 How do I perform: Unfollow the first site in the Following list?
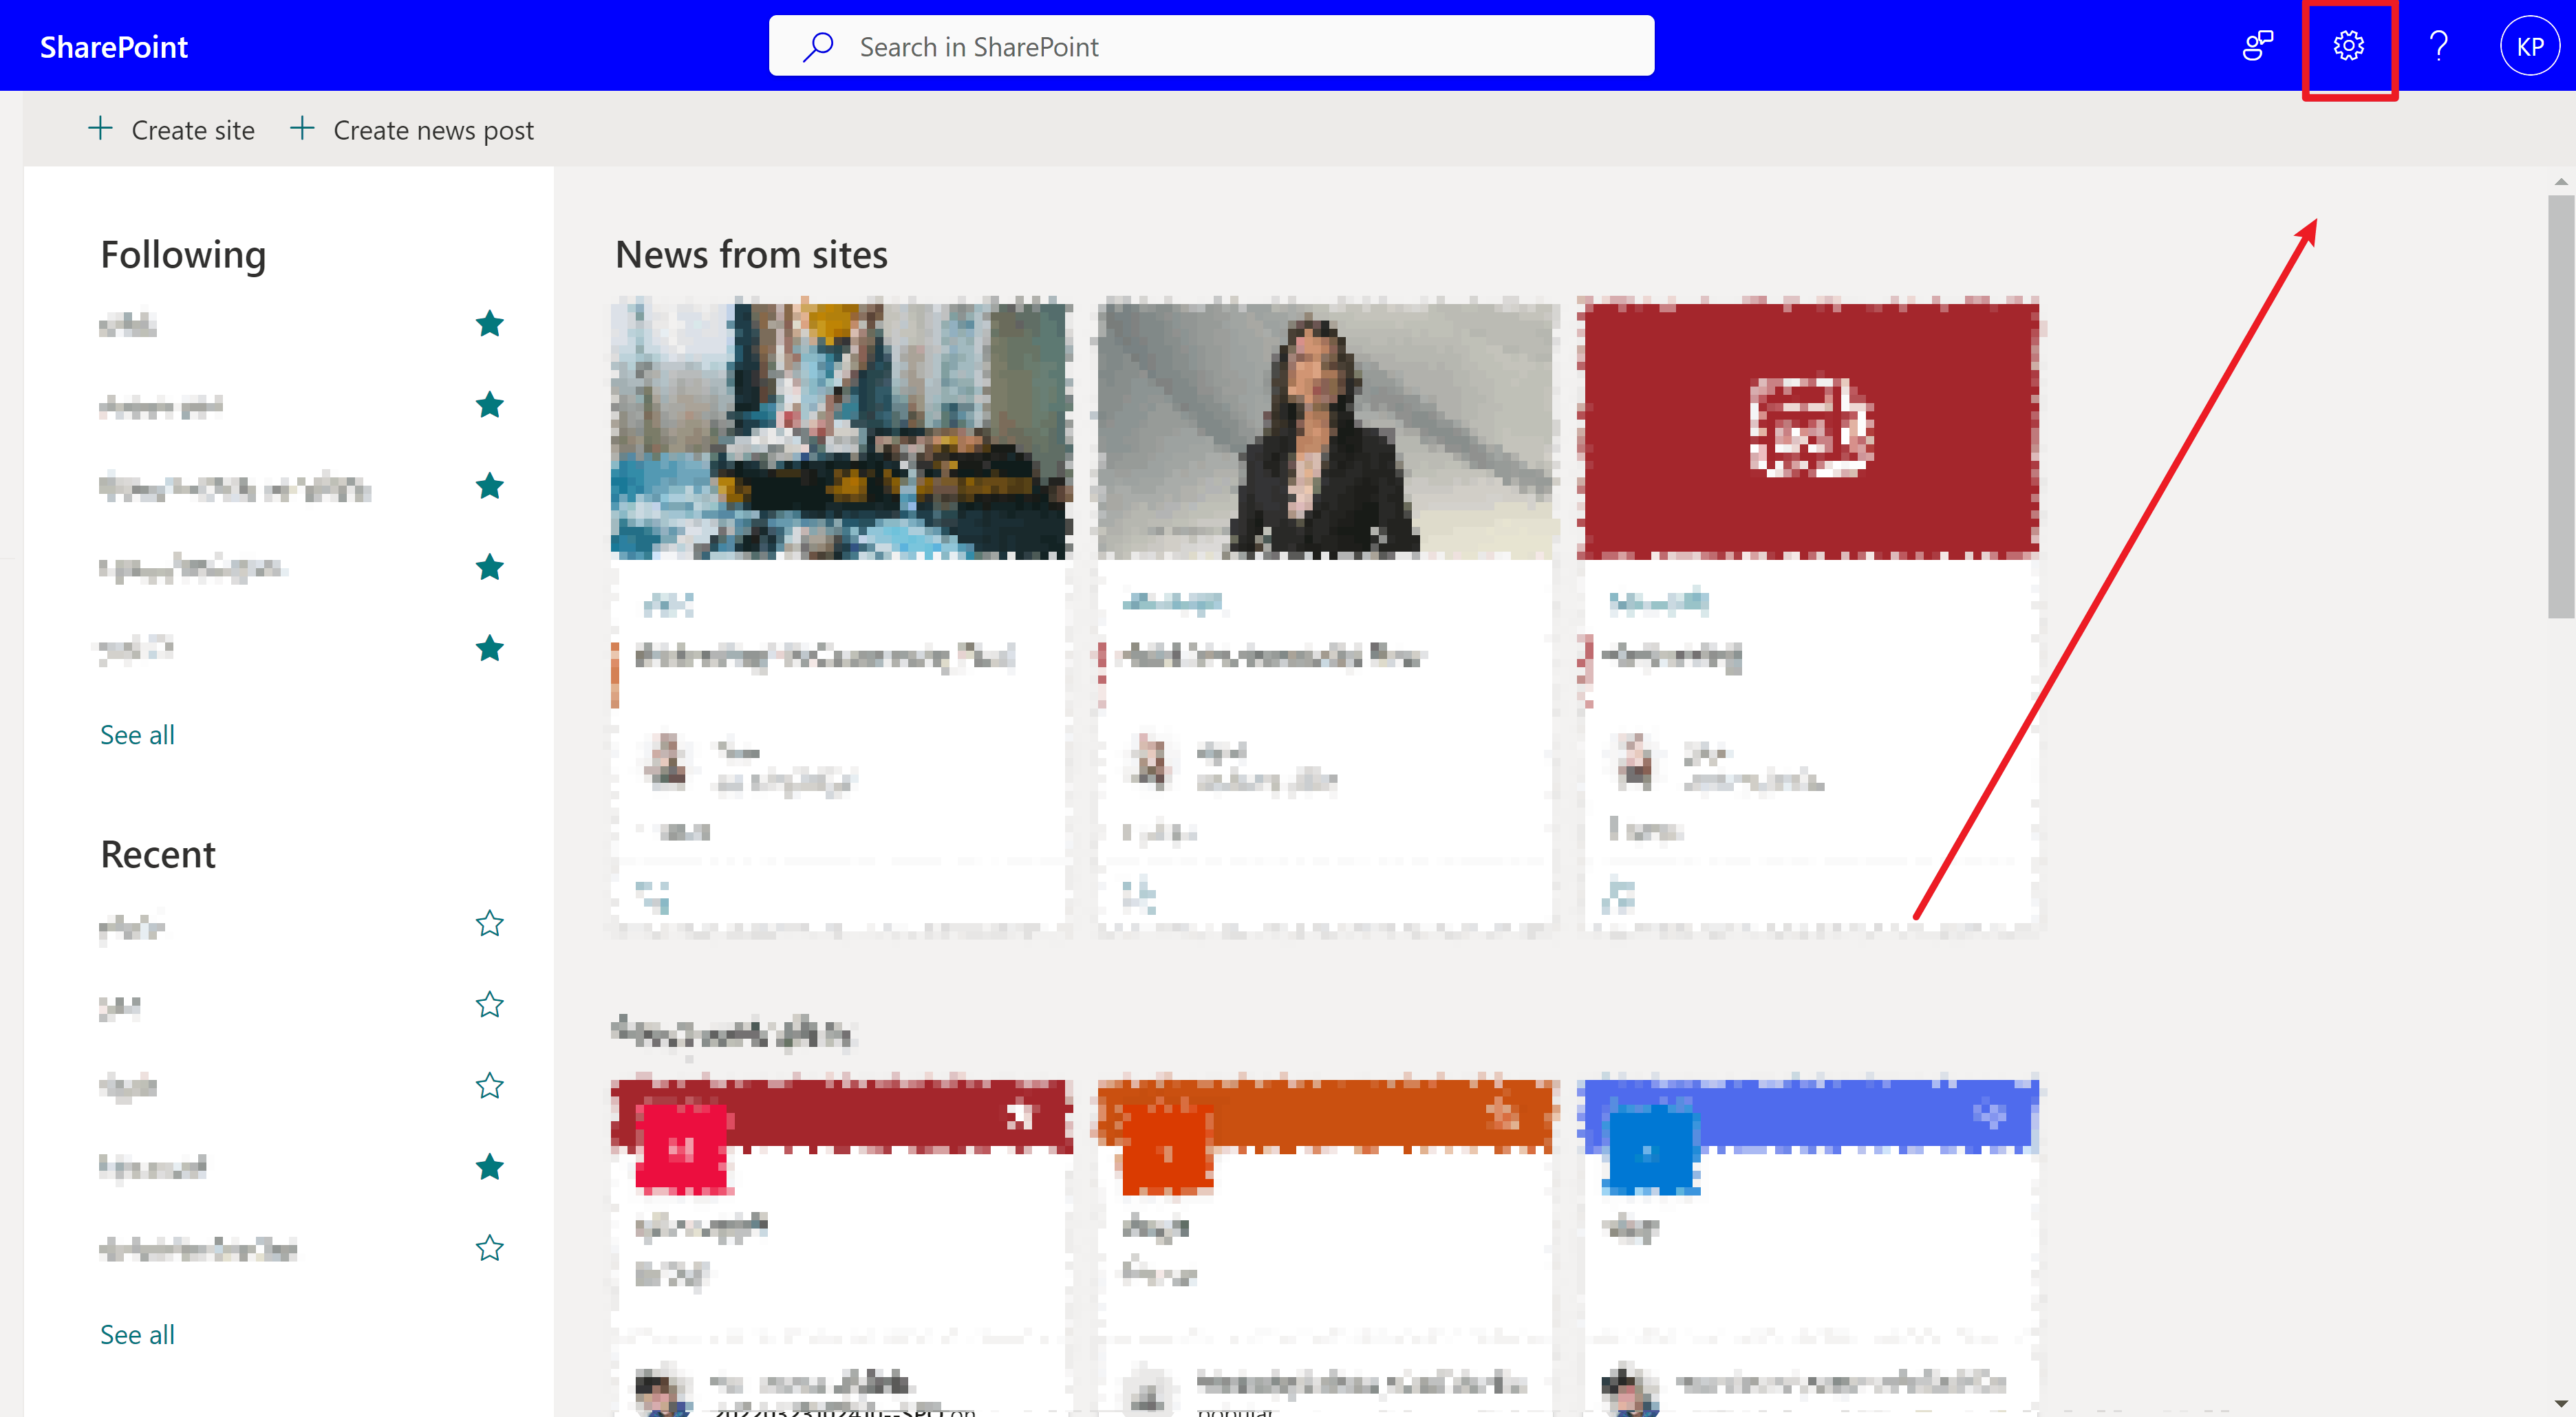coord(489,324)
